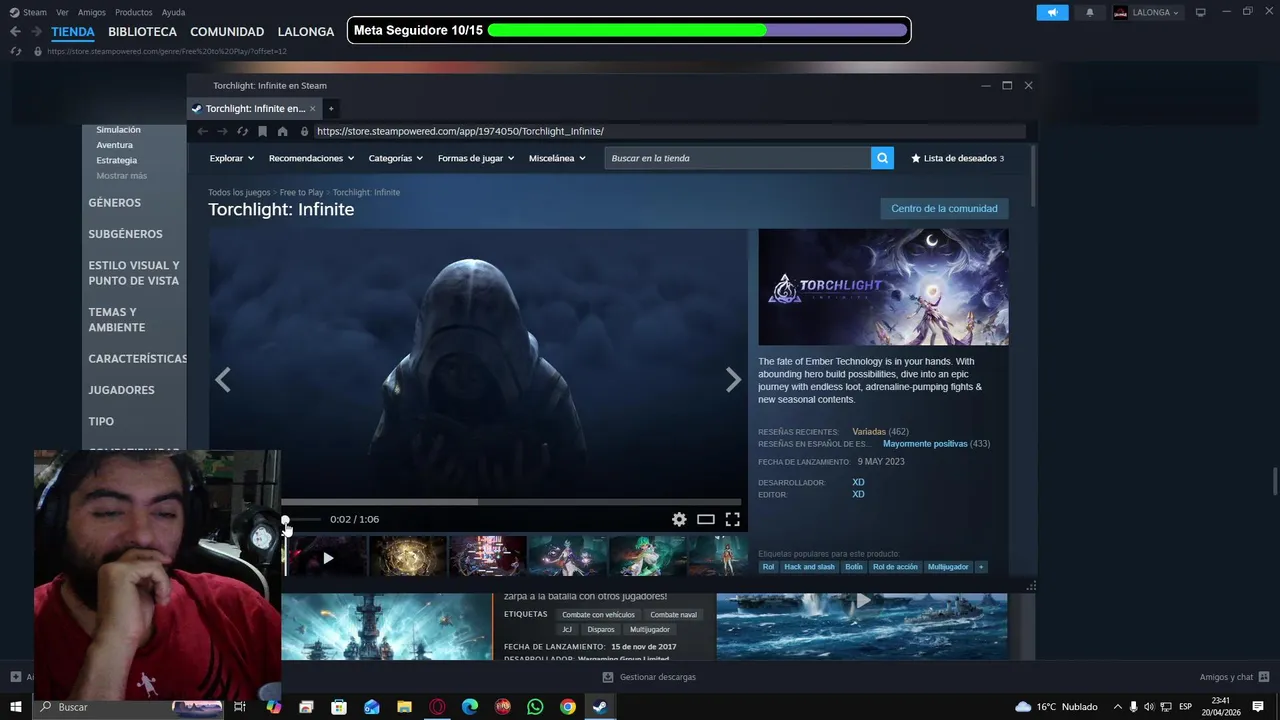Image resolution: width=1280 pixels, height=720 pixels.
Task: Open the Ayuda menu
Action: click(x=173, y=12)
